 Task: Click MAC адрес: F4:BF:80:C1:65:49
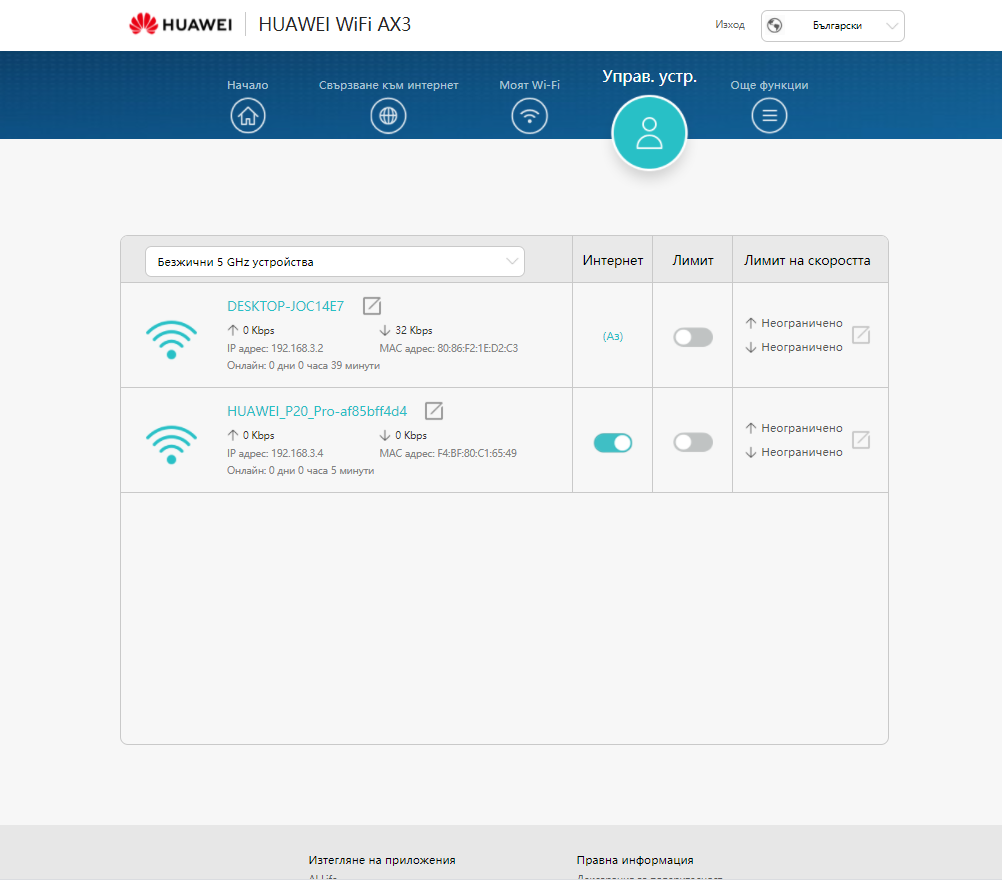(448, 453)
